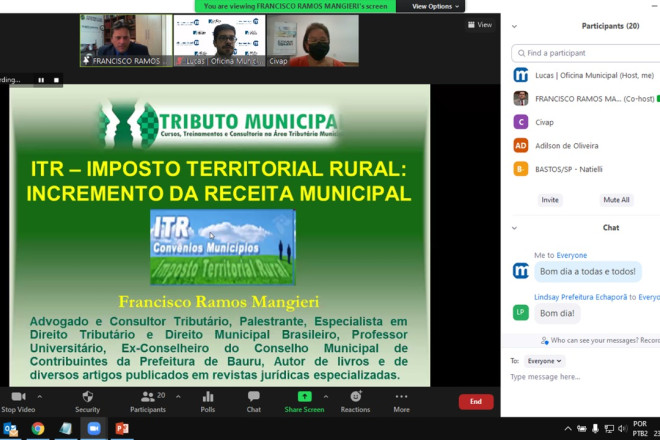Viewport: 660px width, 440px height.
Task: Collapse the Chat panel chevron
Action: click(x=514, y=228)
